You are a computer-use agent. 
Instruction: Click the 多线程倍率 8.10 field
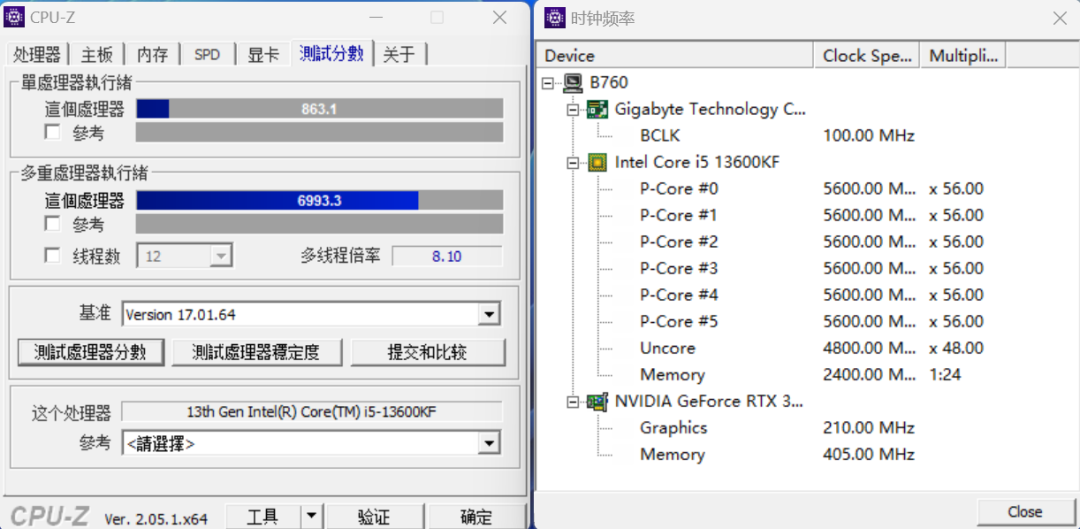447,257
